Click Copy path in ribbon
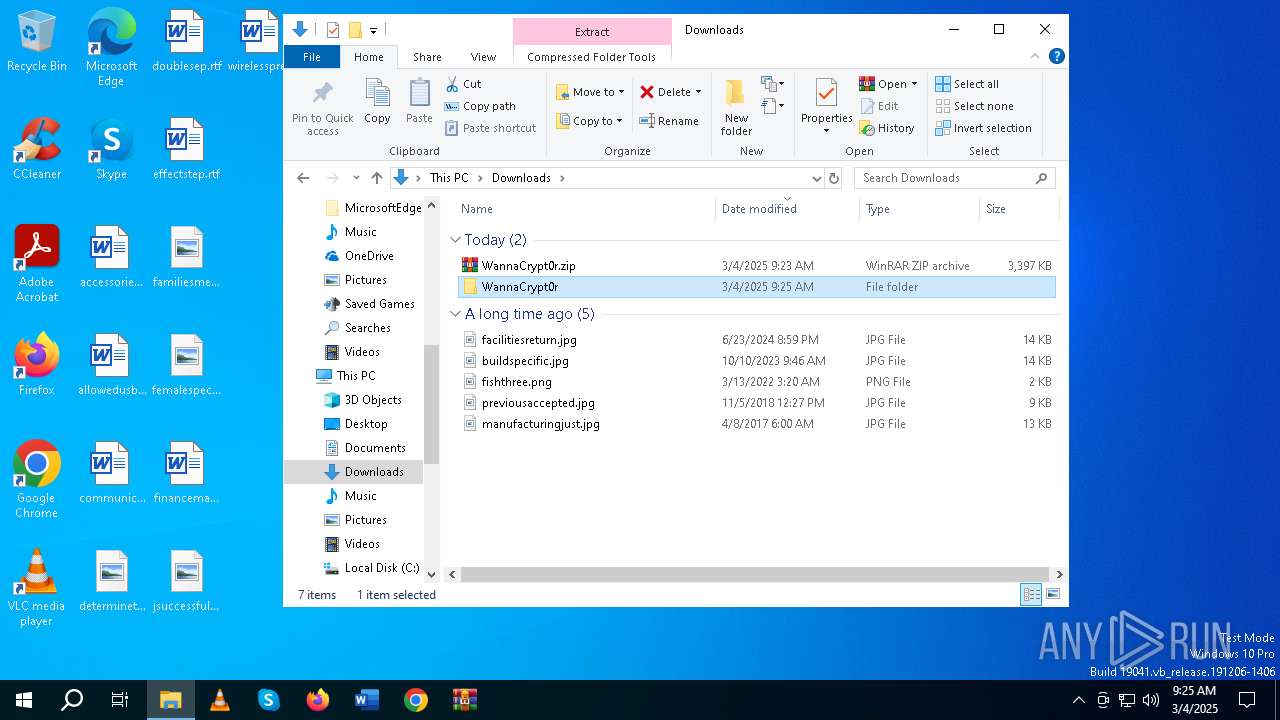Screen dimensions: 1280x720 click(480, 106)
